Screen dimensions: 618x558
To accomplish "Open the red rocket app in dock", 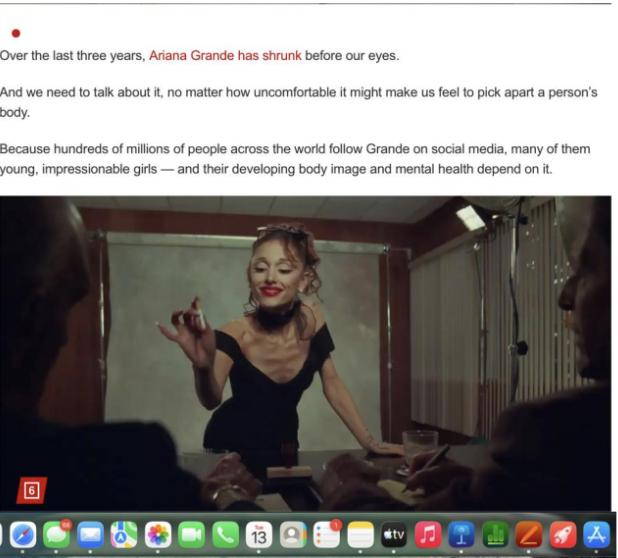I will (563, 535).
